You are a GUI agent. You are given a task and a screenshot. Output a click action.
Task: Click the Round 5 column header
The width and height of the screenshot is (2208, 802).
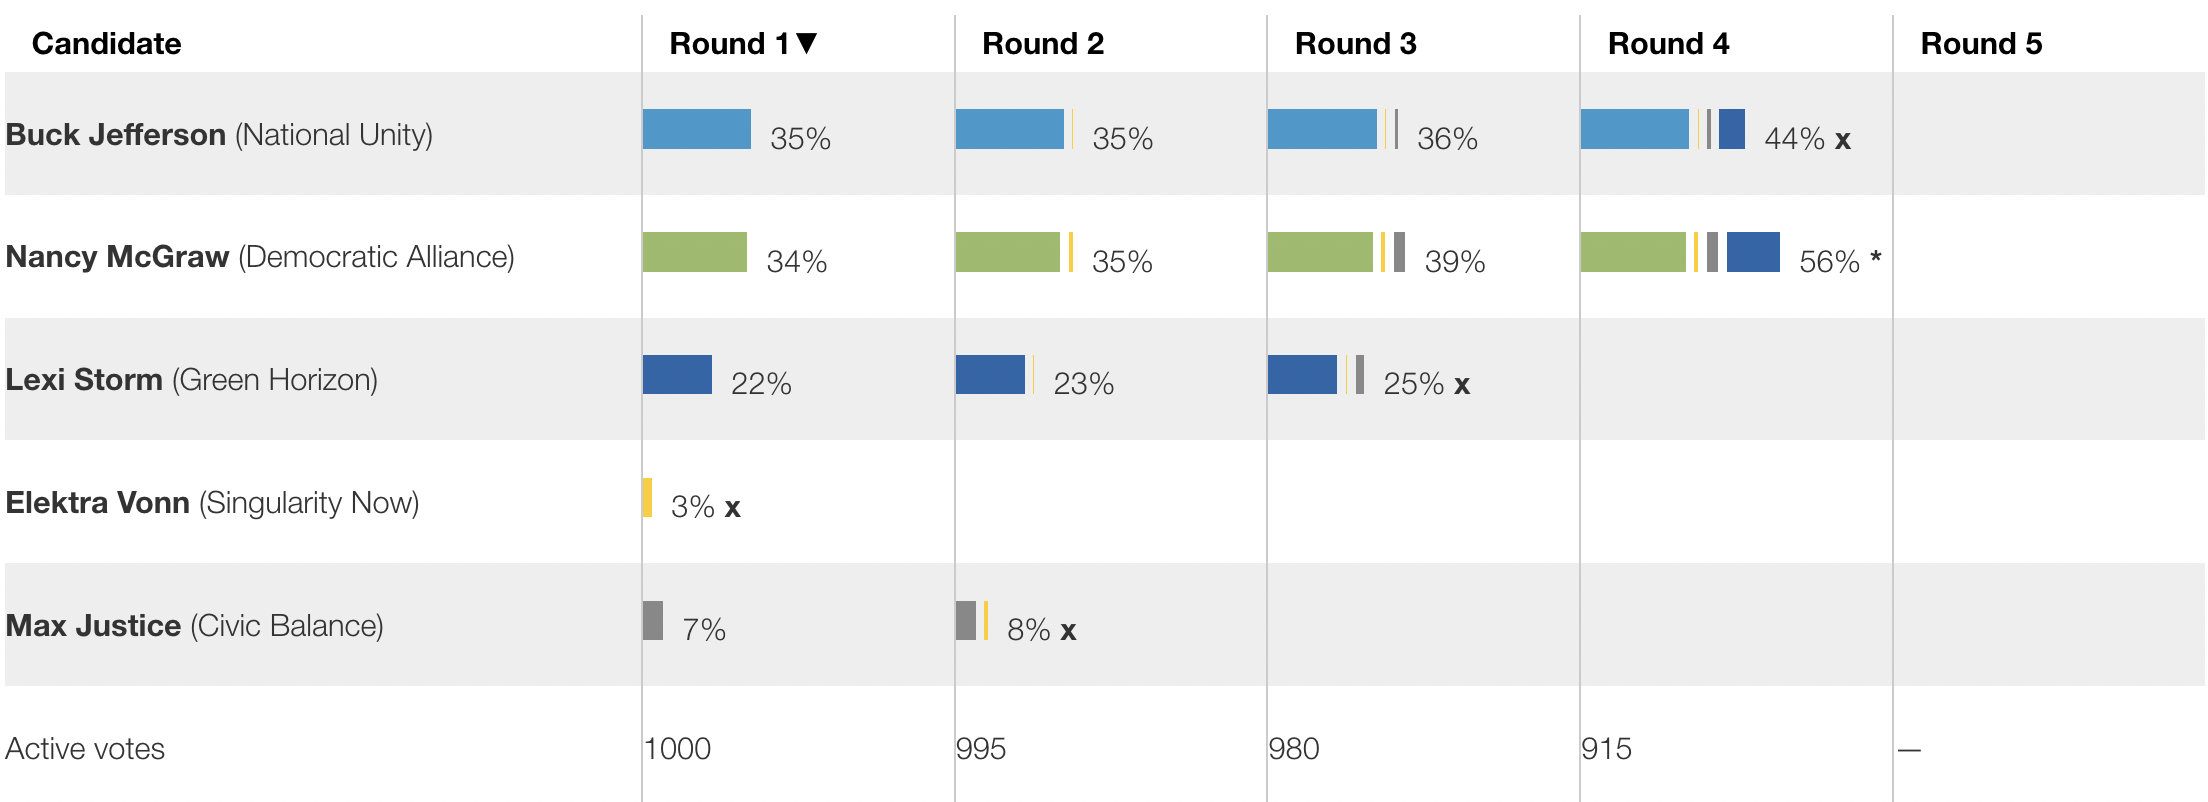pyautogui.click(x=1981, y=44)
